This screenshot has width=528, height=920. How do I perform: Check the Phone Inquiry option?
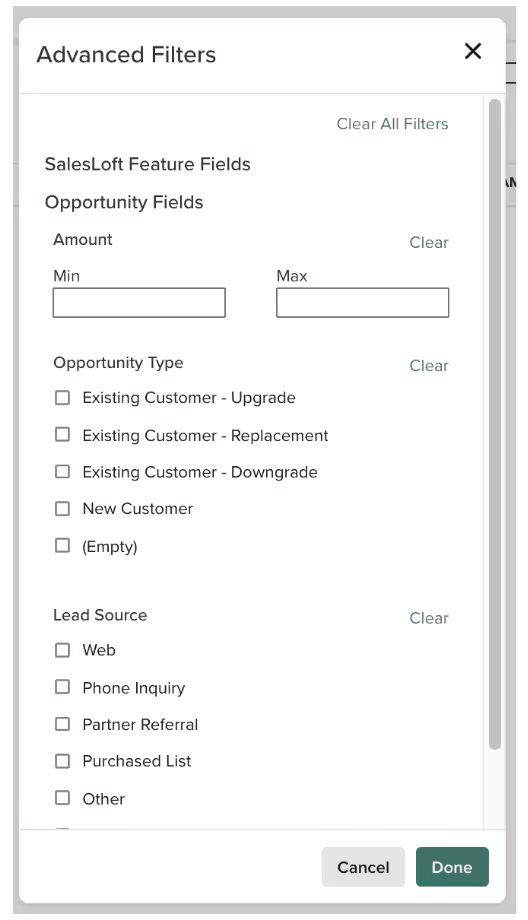point(62,687)
